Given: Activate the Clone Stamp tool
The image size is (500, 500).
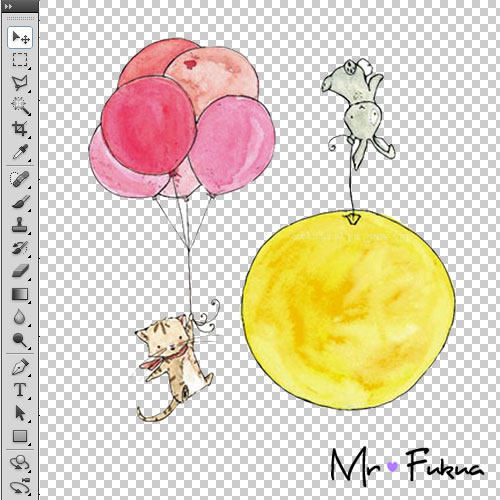Looking at the screenshot, I should pos(20,225).
